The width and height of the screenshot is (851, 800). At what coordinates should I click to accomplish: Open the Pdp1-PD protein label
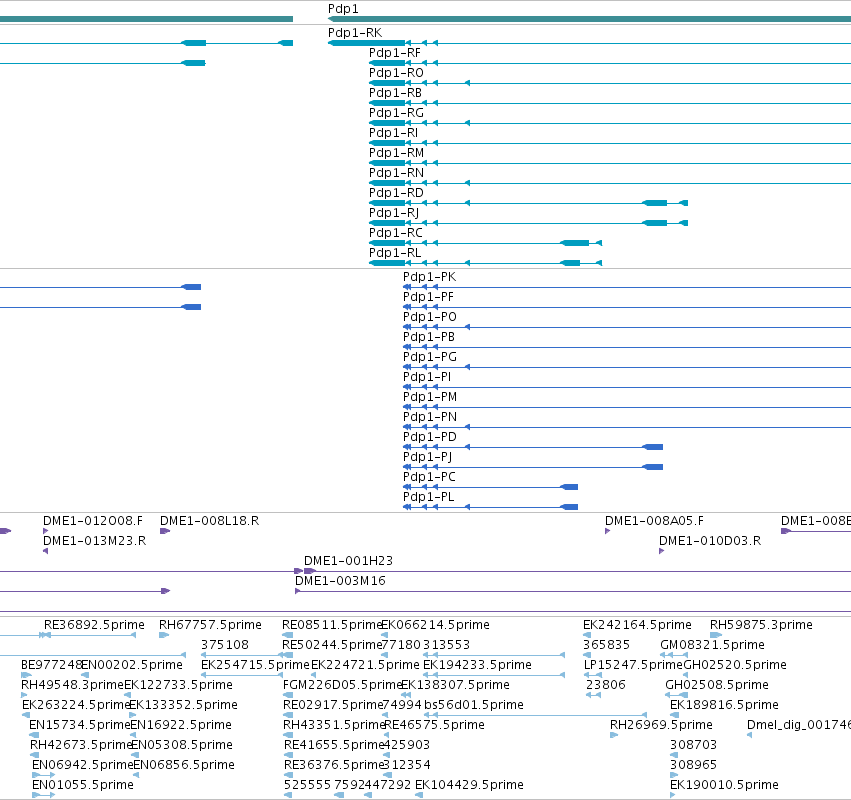(430, 437)
